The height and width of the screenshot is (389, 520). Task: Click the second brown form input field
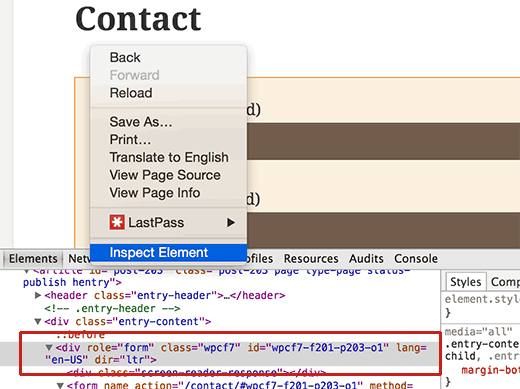pyautogui.click(x=383, y=230)
